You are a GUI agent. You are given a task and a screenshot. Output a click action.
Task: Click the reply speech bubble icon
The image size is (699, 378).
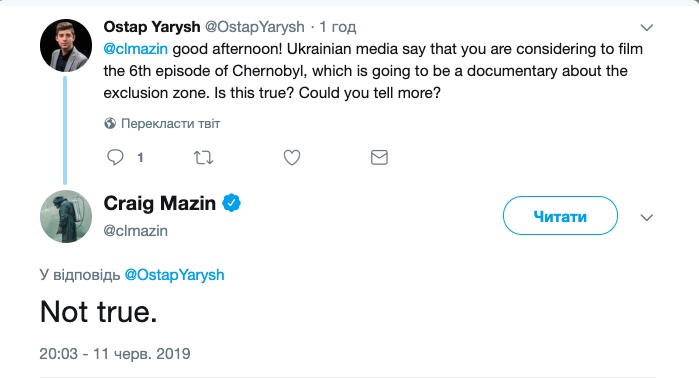(115, 157)
